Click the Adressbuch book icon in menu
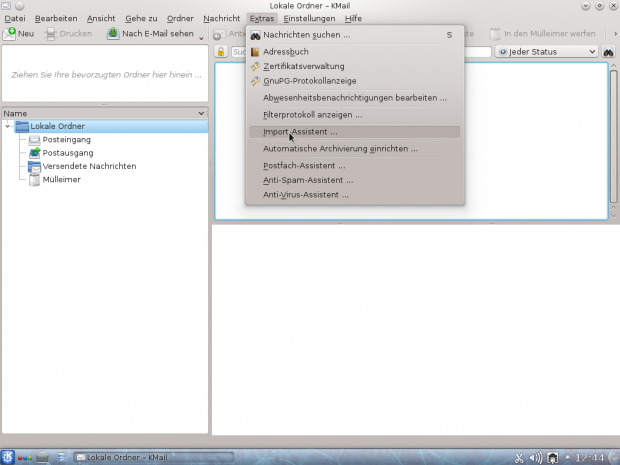Image resolution: width=620 pixels, height=465 pixels. coord(255,51)
